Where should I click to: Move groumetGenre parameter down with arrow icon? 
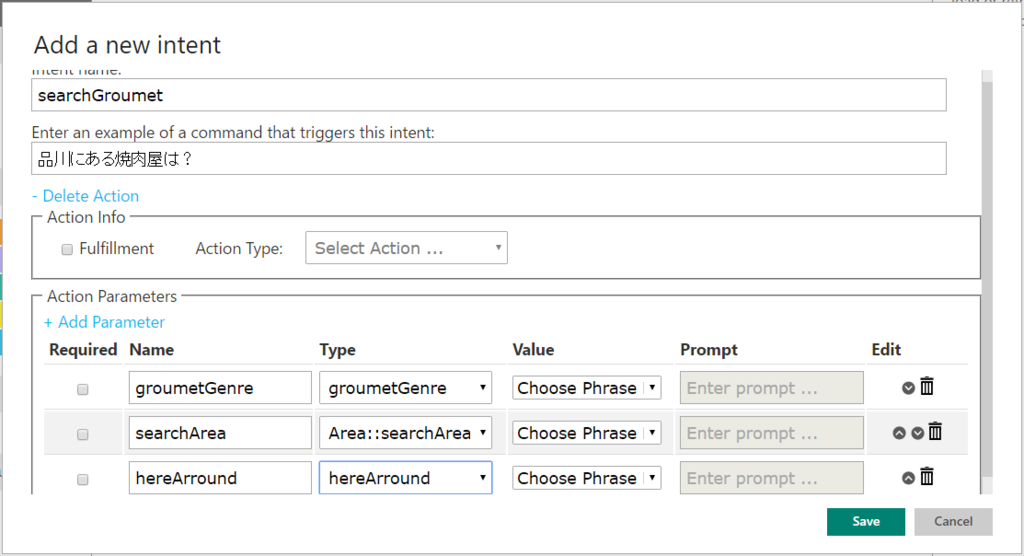click(x=909, y=388)
